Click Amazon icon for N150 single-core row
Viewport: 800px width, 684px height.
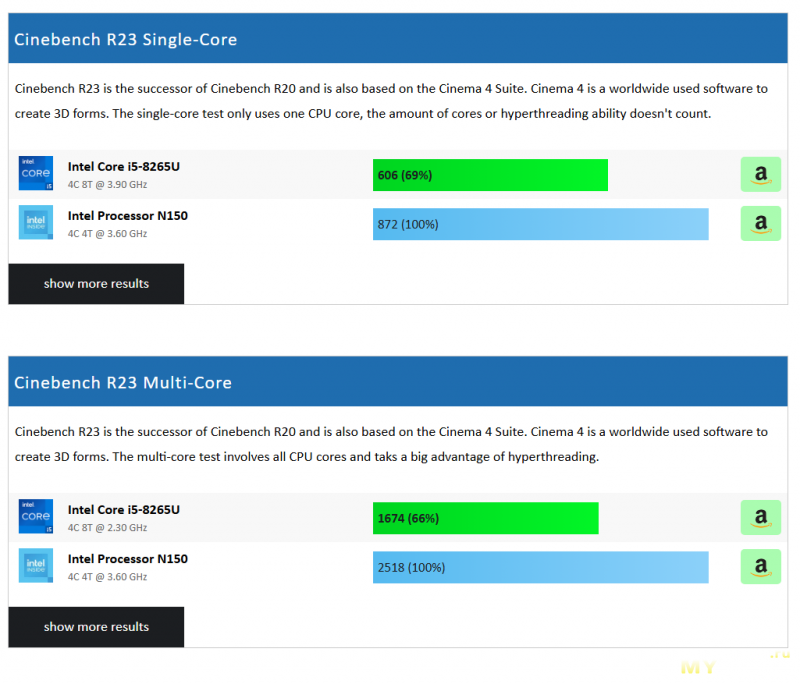tap(760, 223)
